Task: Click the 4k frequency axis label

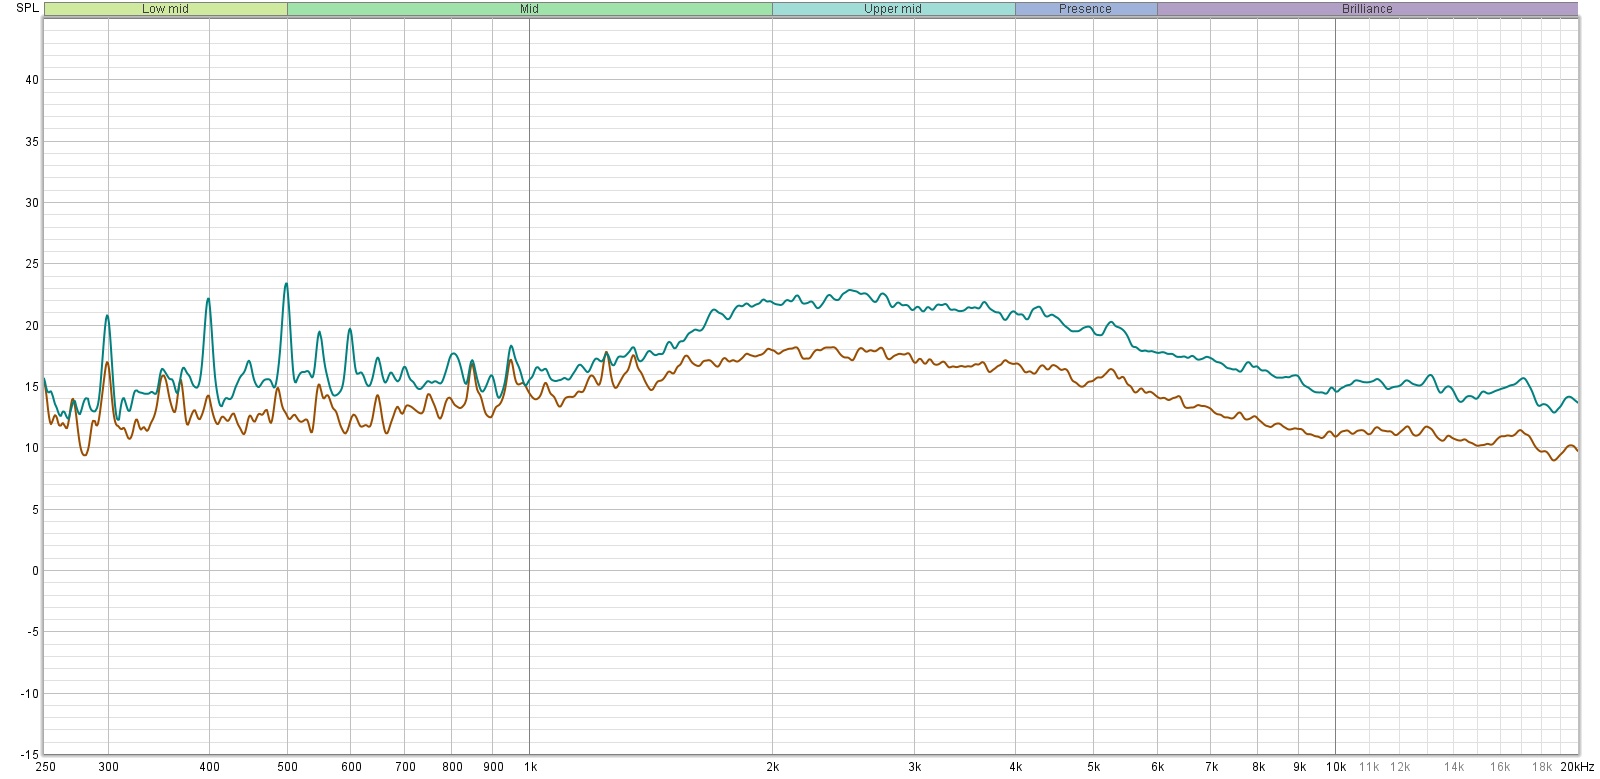Action: tap(1016, 767)
